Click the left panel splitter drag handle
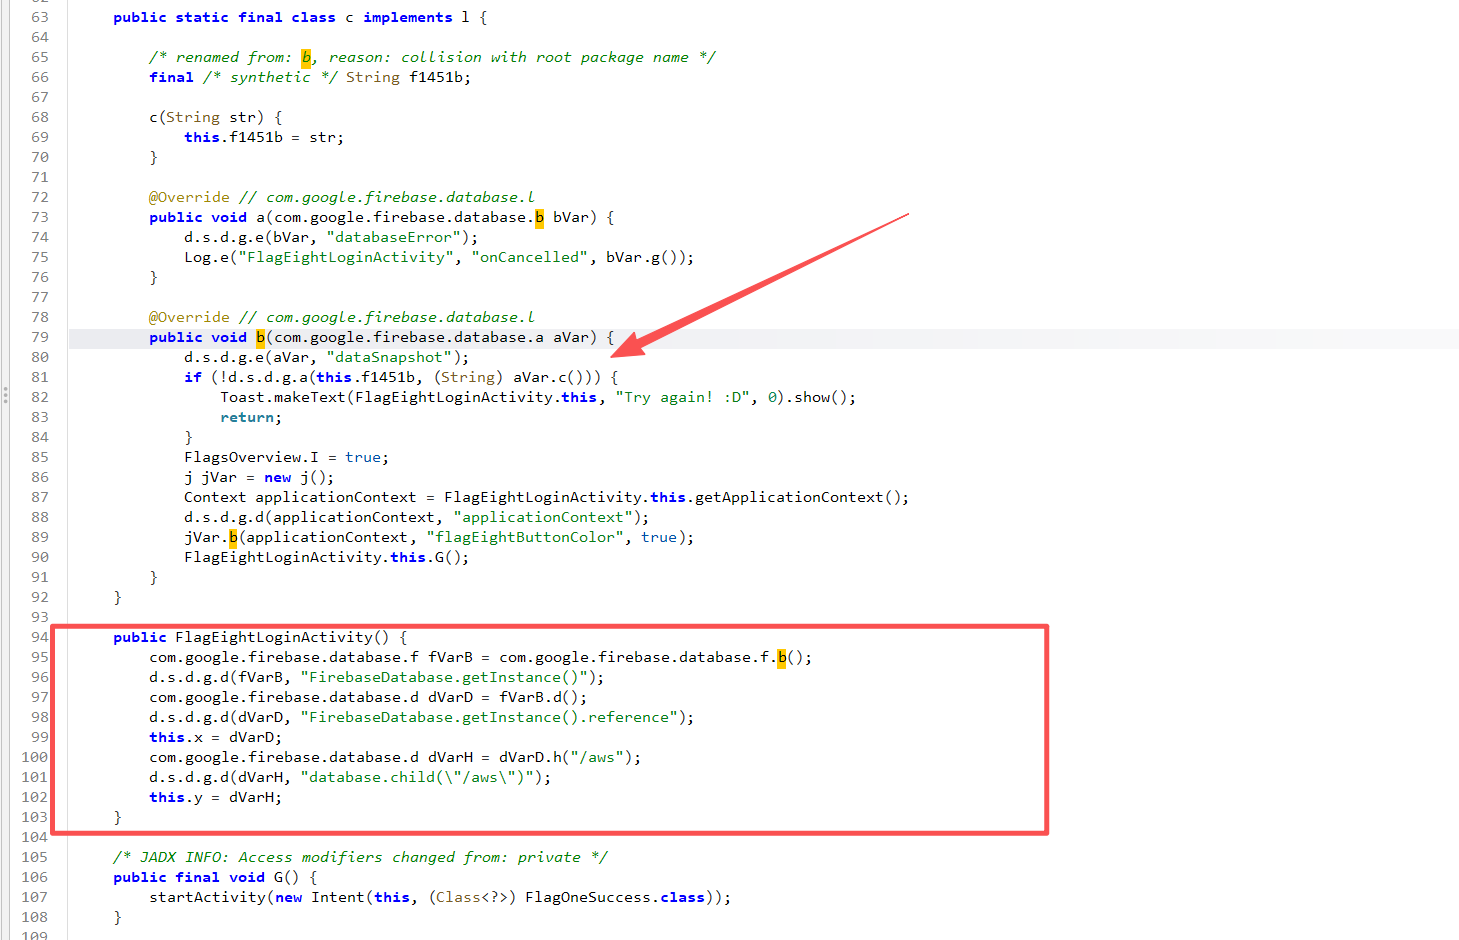 coord(5,395)
